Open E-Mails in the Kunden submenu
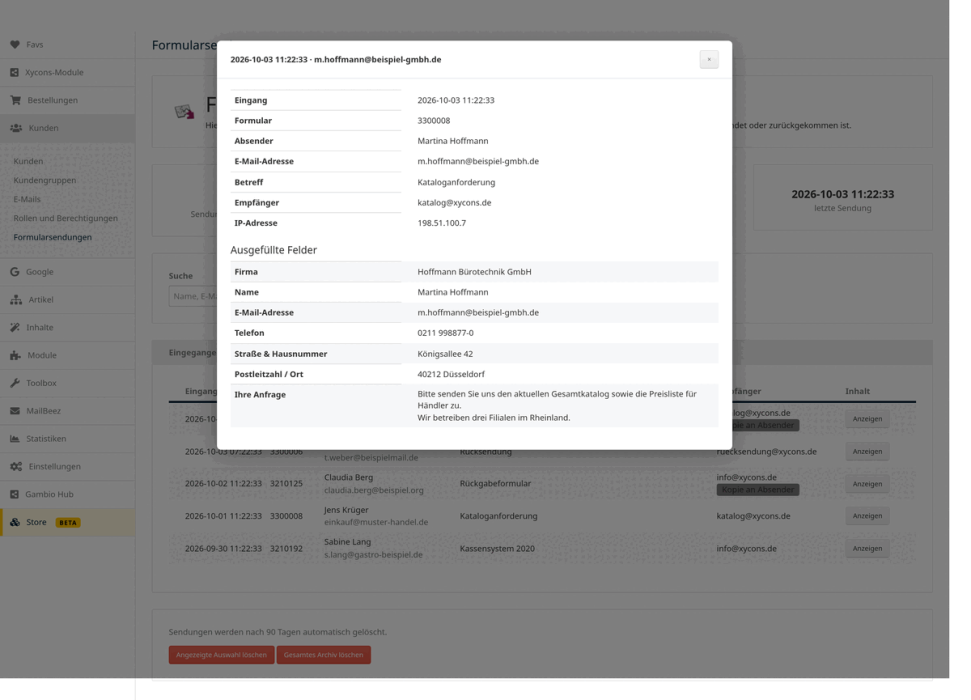 click(27, 199)
